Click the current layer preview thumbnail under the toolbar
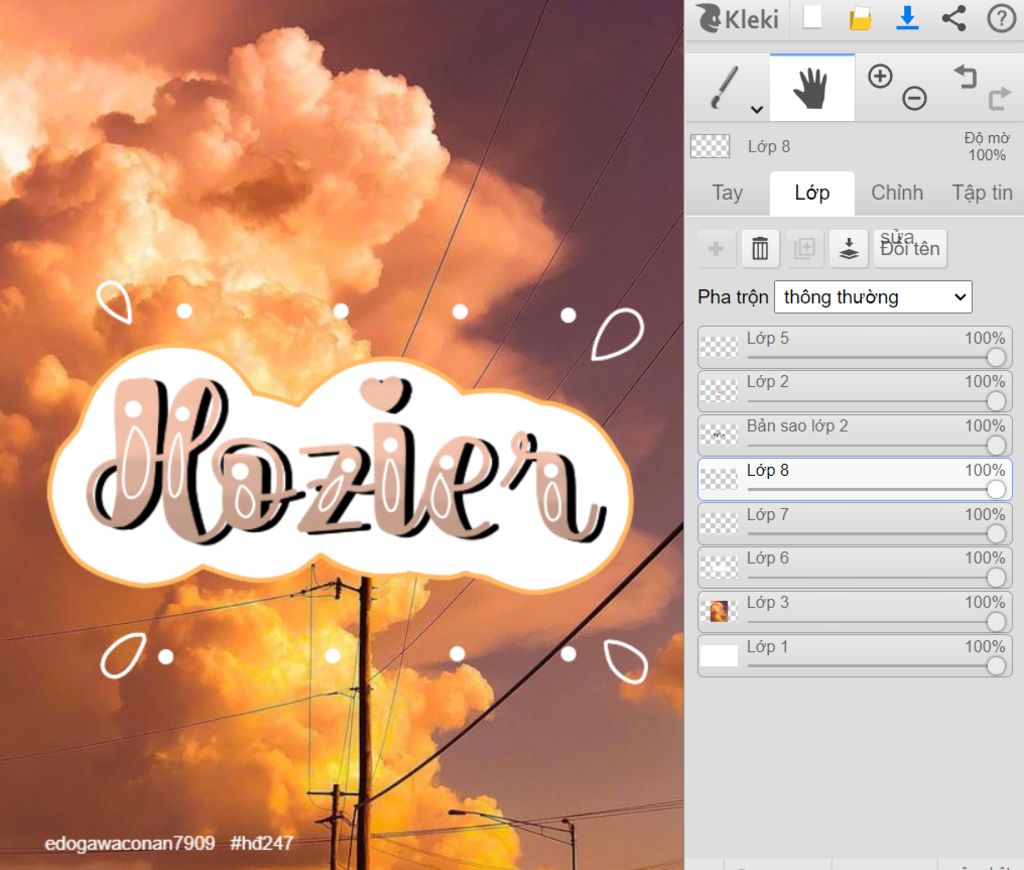The image size is (1024, 870). coord(710,146)
